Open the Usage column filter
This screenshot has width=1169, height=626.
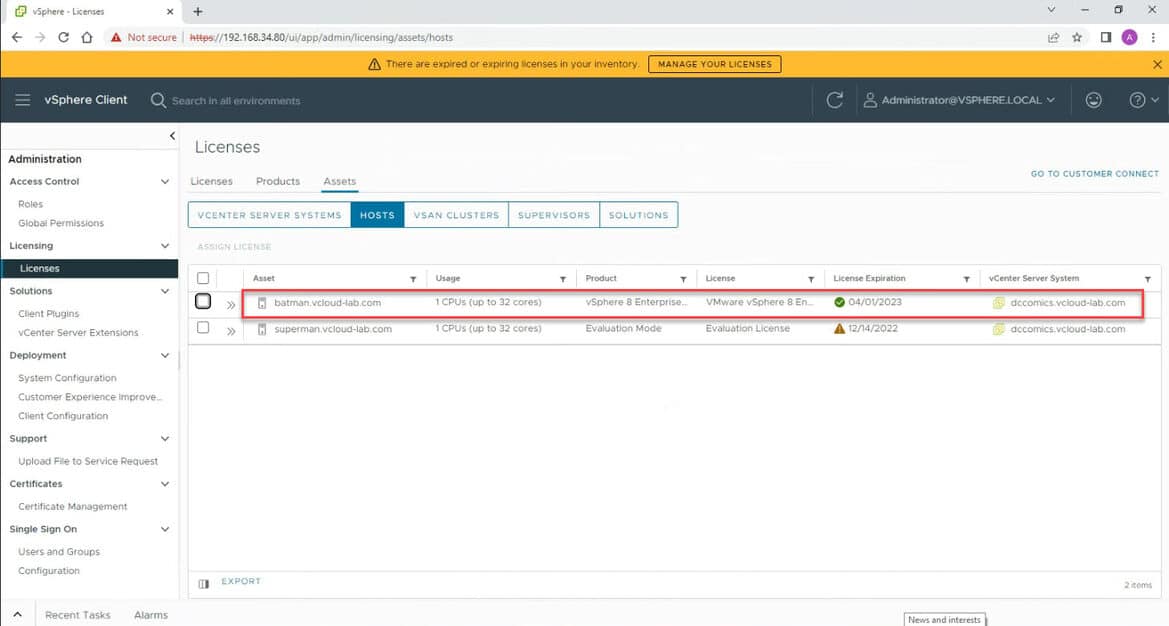(563, 279)
